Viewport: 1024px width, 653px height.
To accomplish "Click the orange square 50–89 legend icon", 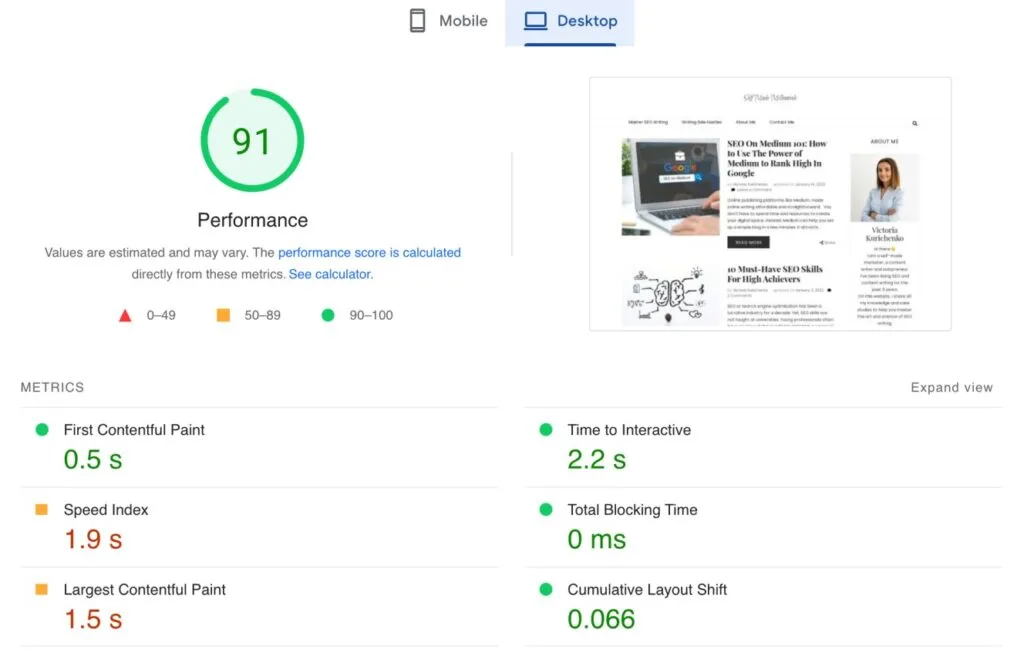I will tap(224, 315).
